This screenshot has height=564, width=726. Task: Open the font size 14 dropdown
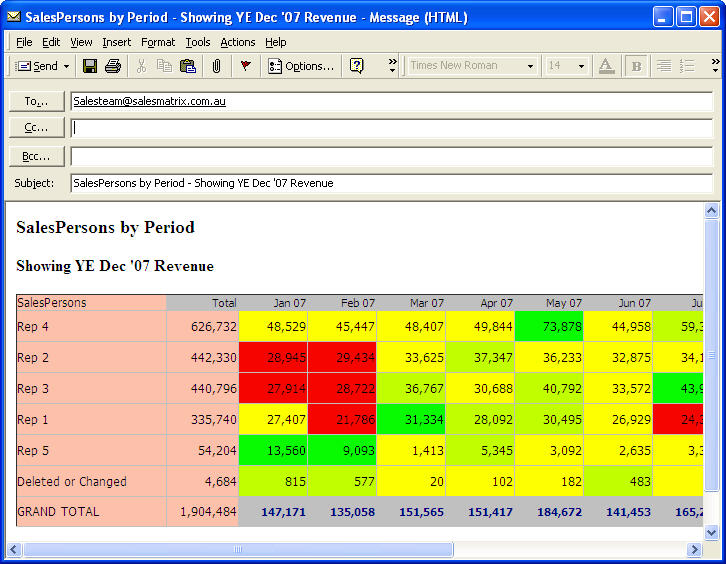point(582,66)
